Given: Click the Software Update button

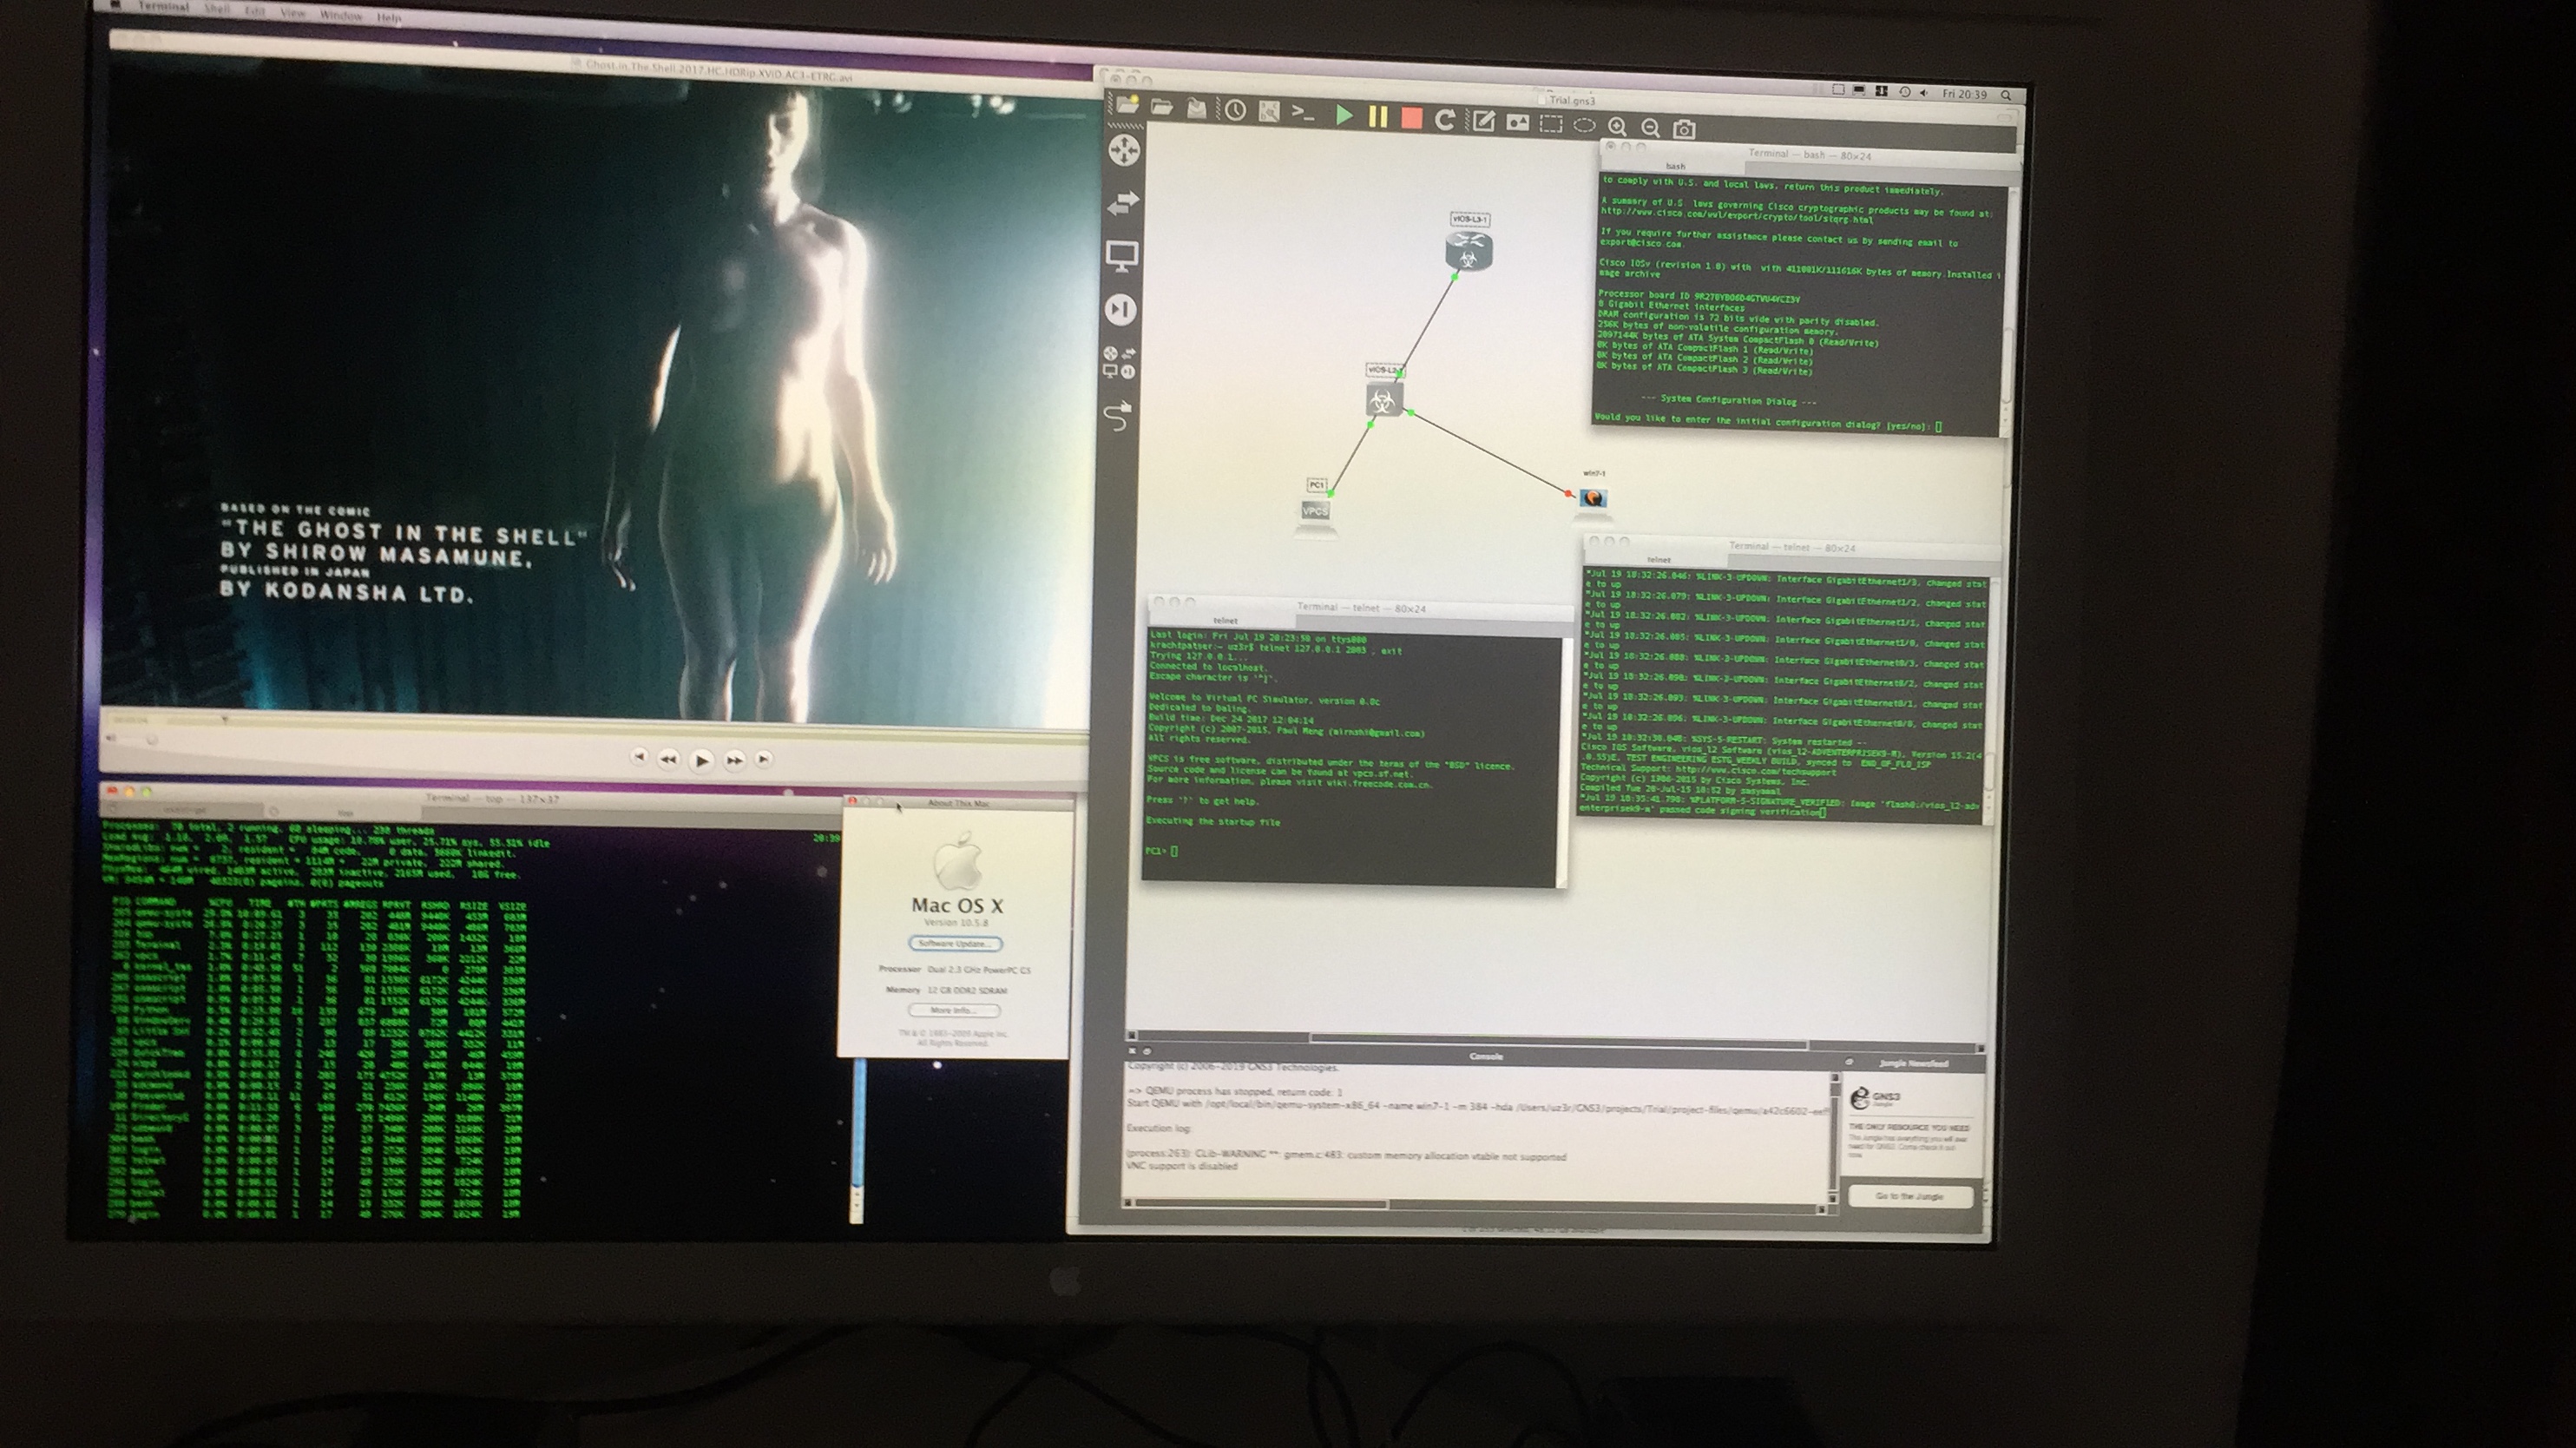Looking at the screenshot, I should [955, 944].
